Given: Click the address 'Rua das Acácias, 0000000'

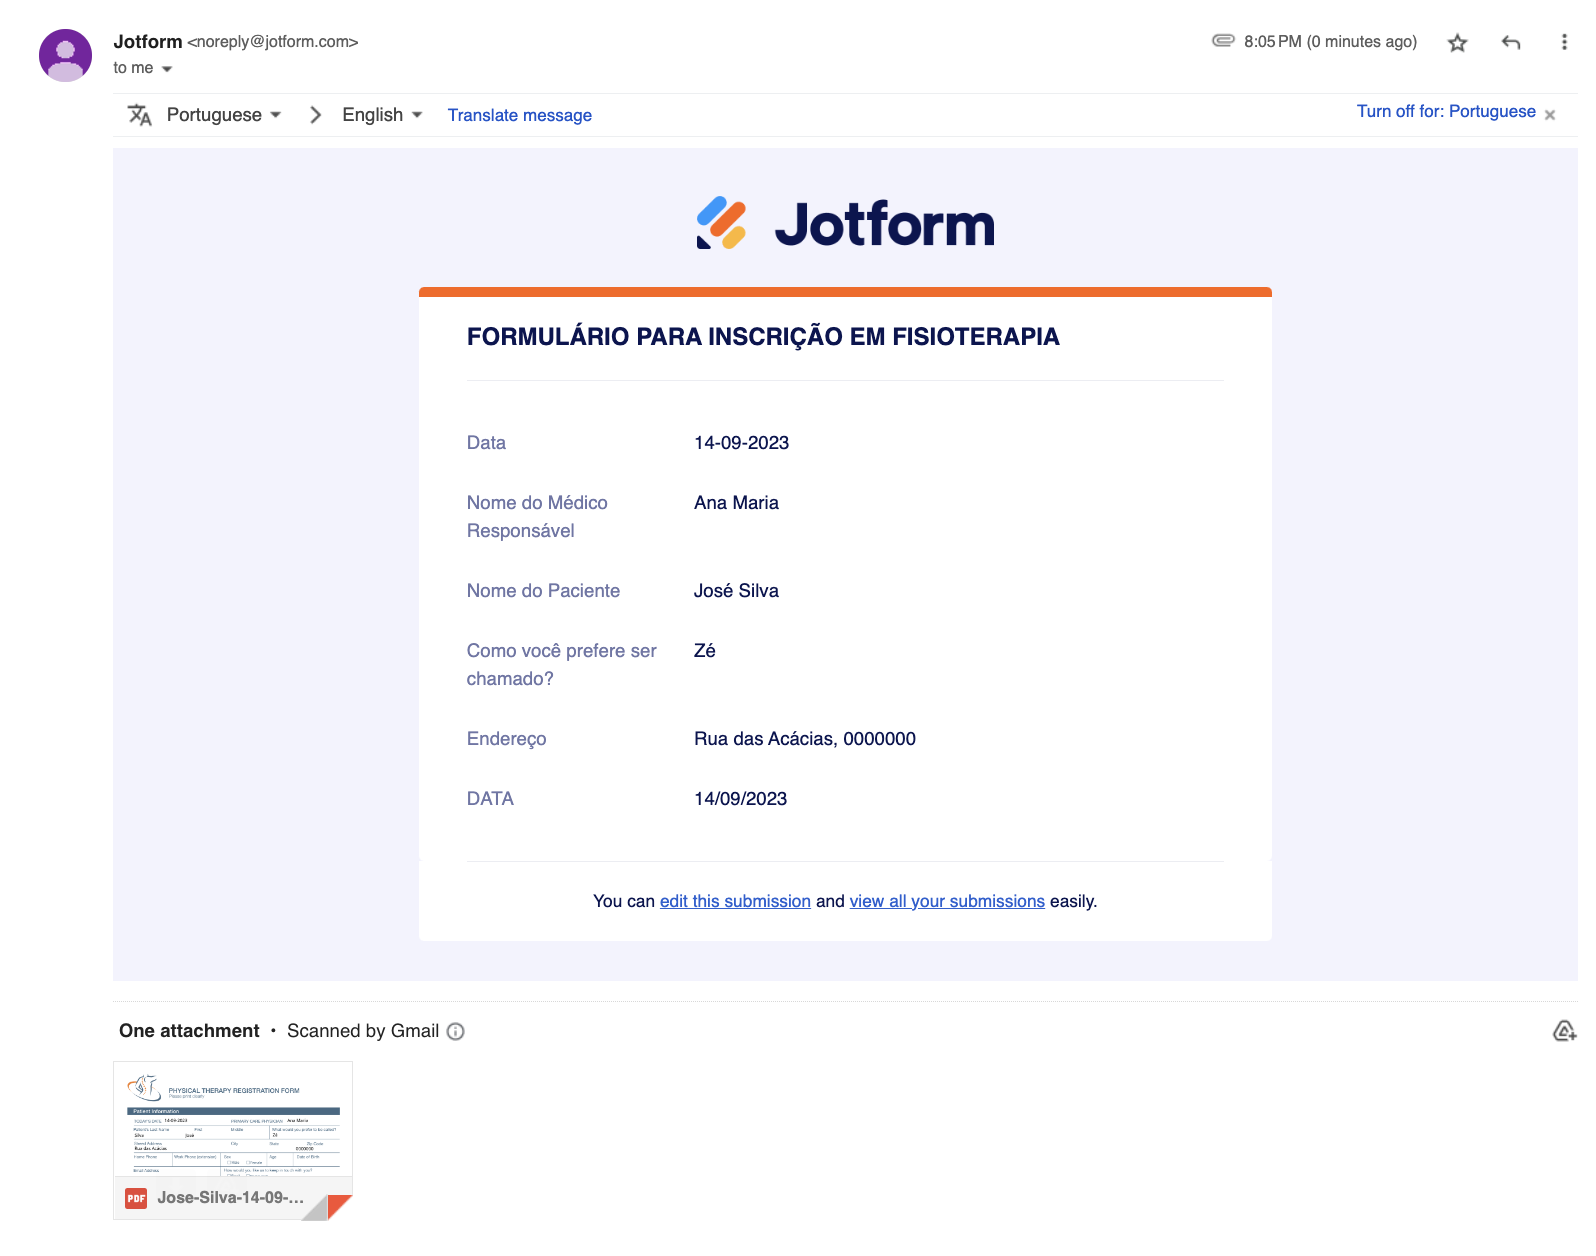Looking at the screenshot, I should pyautogui.click(x=805, y=739).
